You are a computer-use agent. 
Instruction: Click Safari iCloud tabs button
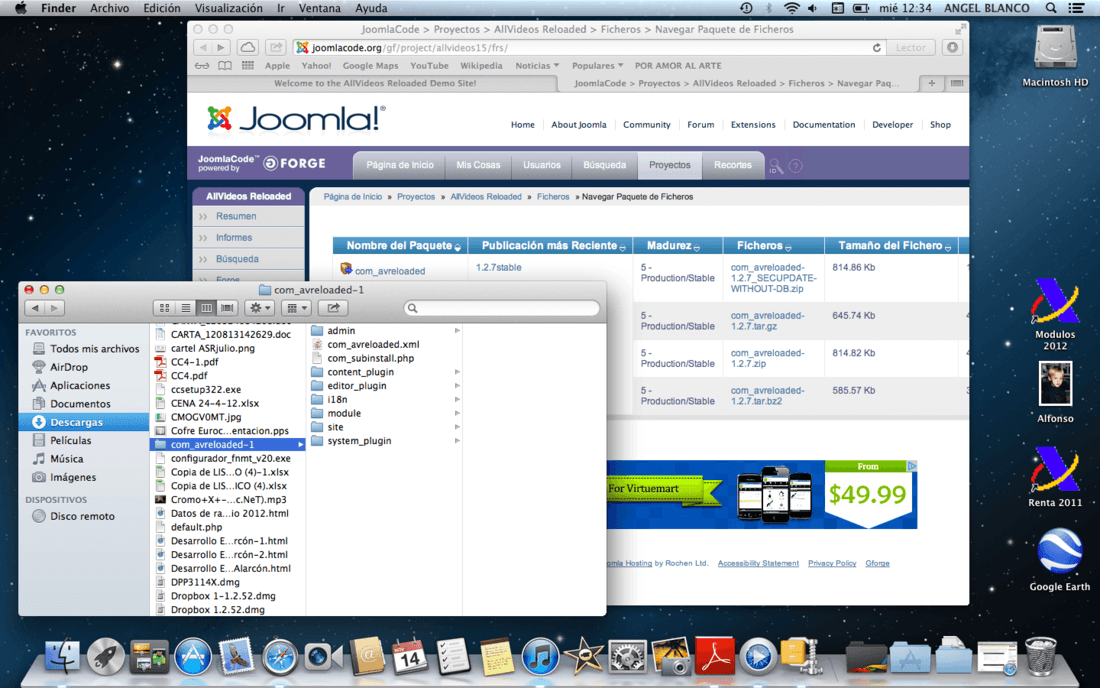[248, 48]
